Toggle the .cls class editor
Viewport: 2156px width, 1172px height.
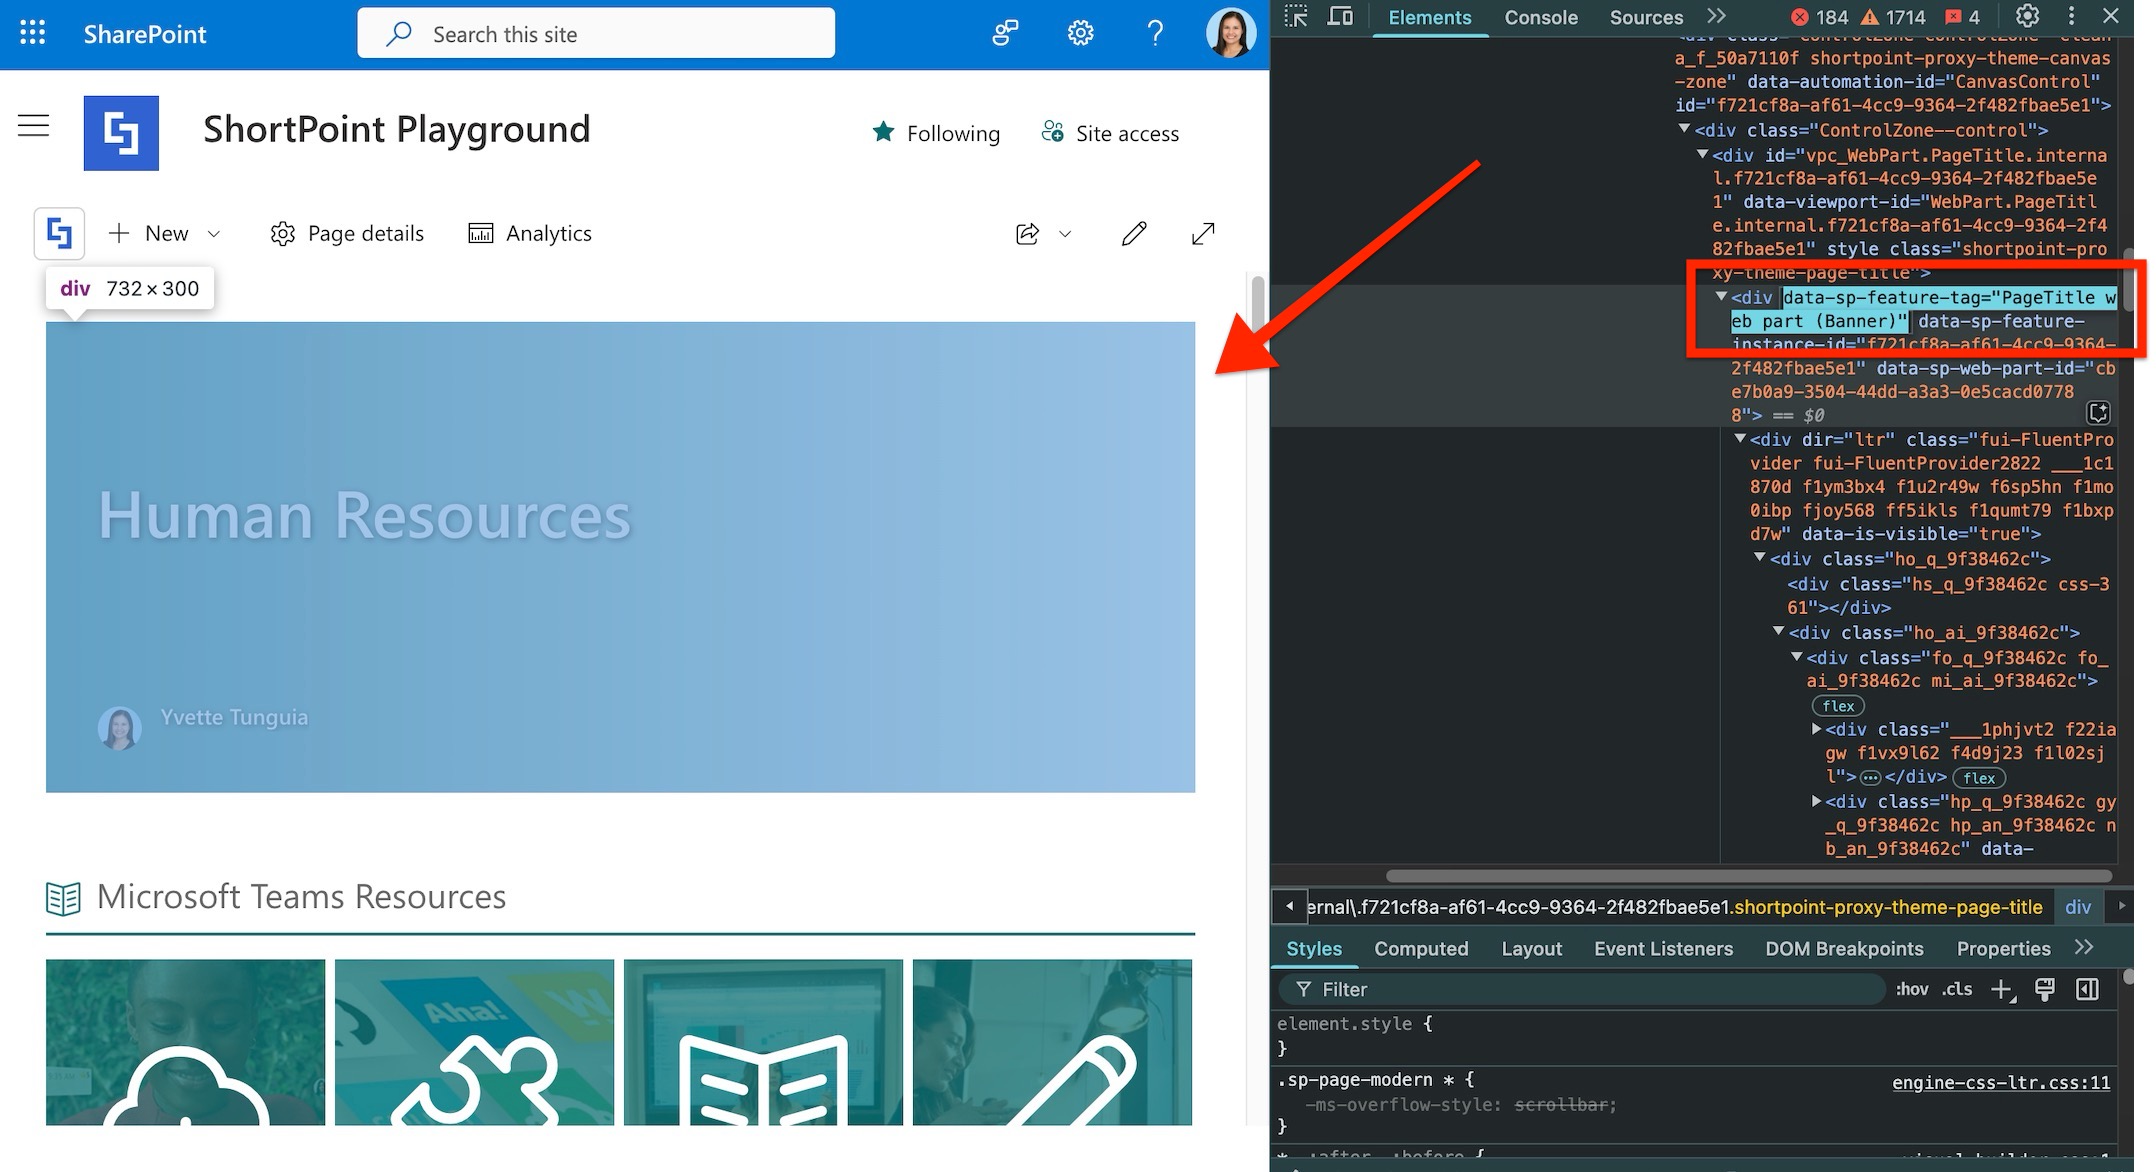pyautogui.click(x=1957, y=989)
